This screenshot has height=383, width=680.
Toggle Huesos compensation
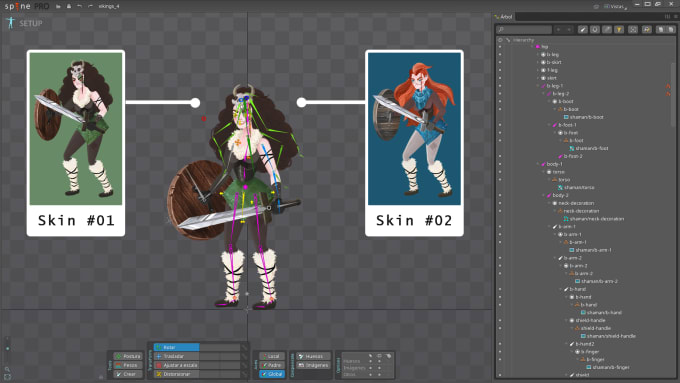(313, 356)
